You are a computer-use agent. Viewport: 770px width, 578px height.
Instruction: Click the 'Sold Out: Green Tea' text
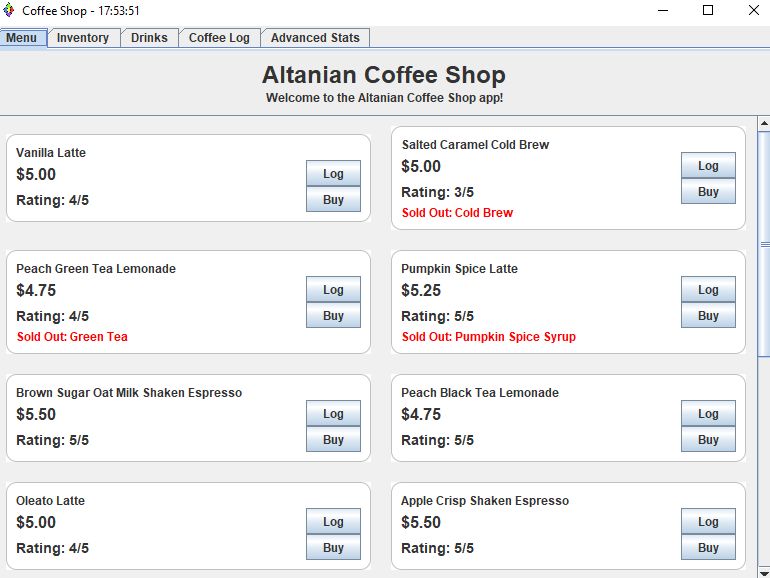click(x=72, y=337)
